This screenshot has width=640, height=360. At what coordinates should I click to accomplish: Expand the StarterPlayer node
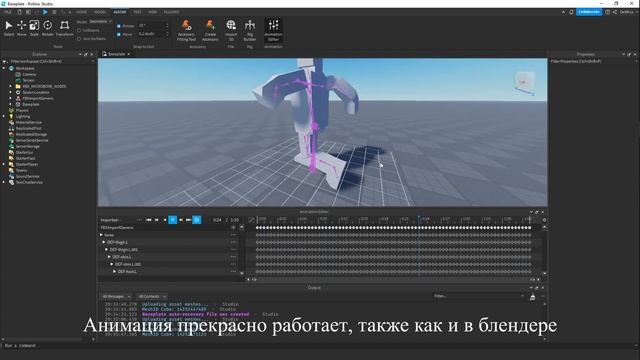[4, 164]
